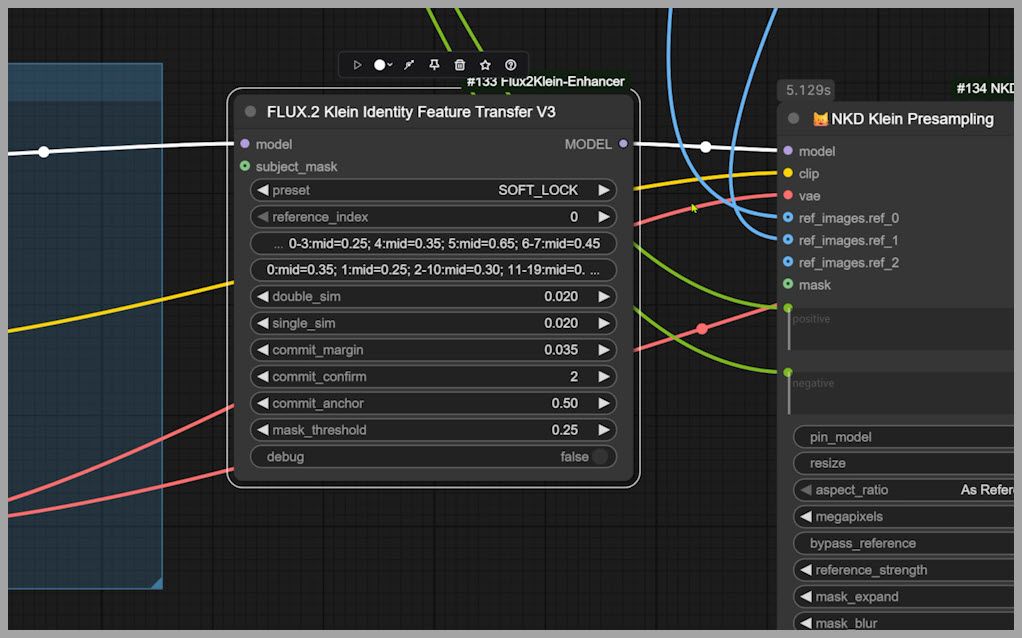Decrease mask_expand with the left arrow
Viewport: 1022px width, 638px height.
pyautogui.click(x=806, y=597)
